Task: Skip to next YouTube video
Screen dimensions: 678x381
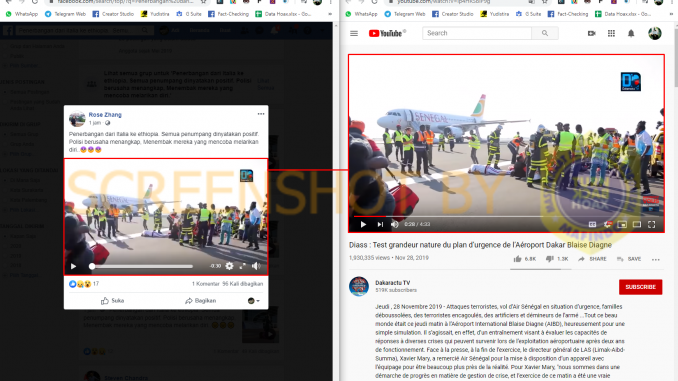Action: pyautogui.click(x=380, y=224)
